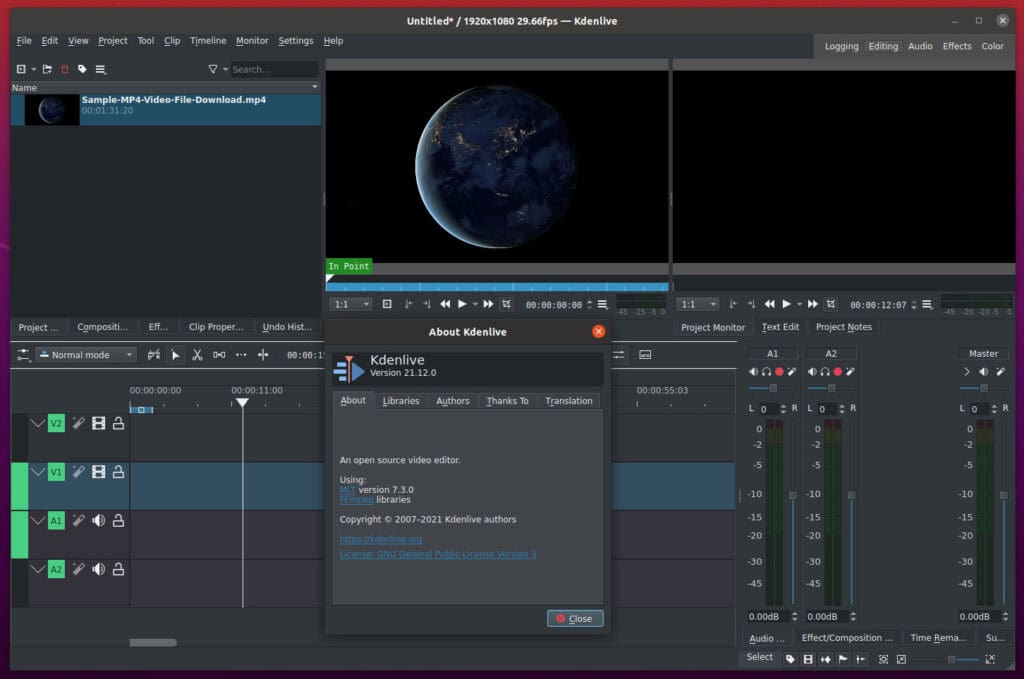Screen dimensions: 1024x679
Task: Open the Normal mode edit mode dropdown
Action: click(86, 355)
